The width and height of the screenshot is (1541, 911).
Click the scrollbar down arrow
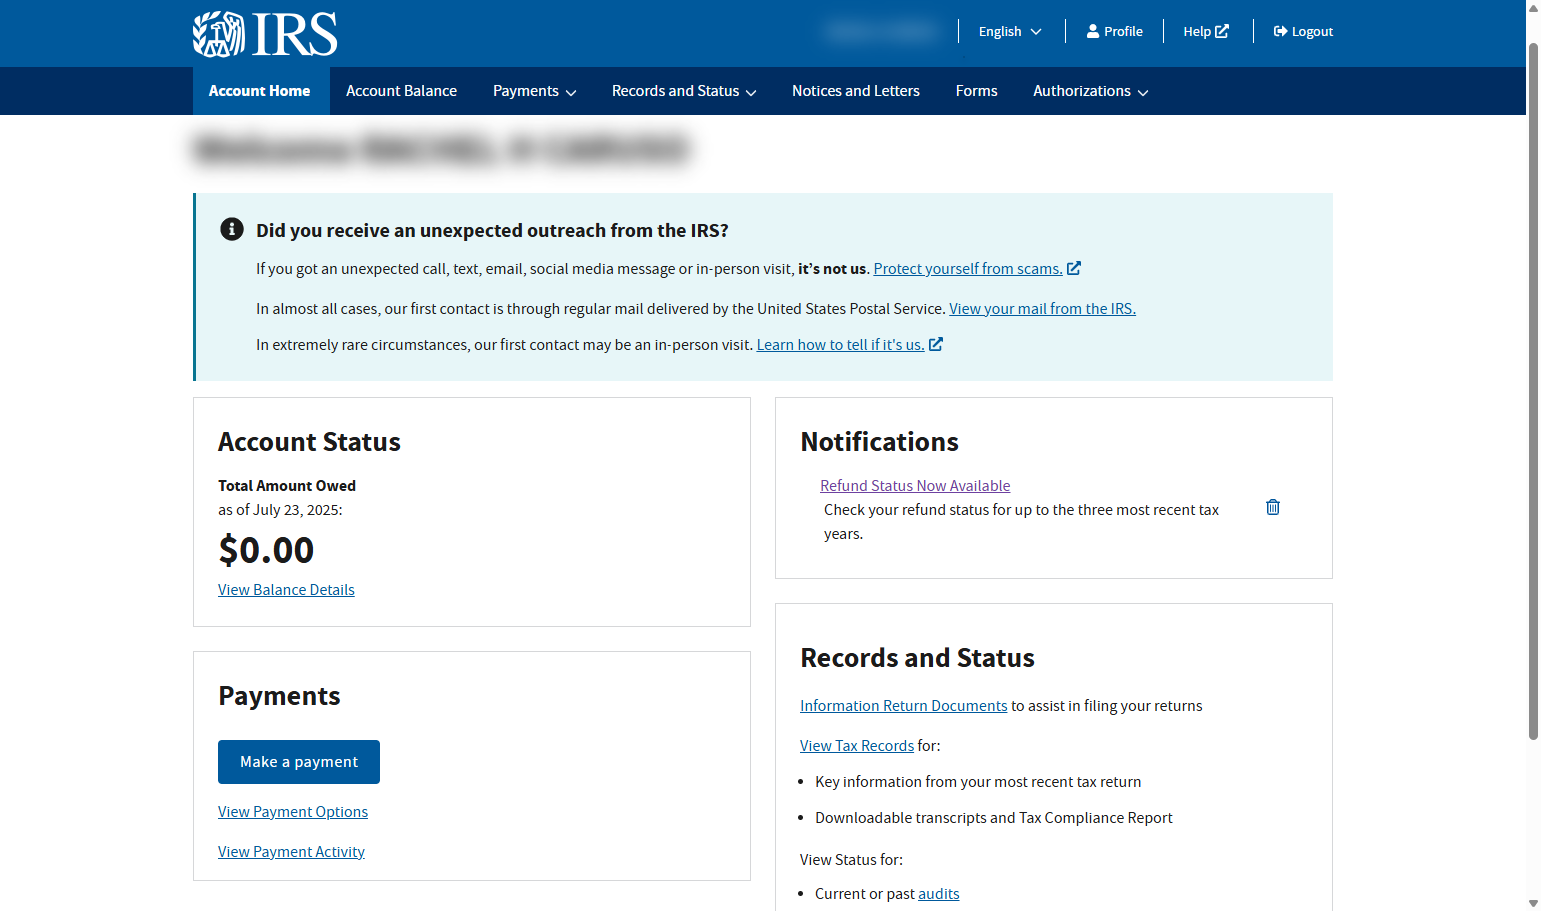(1533, 903)
